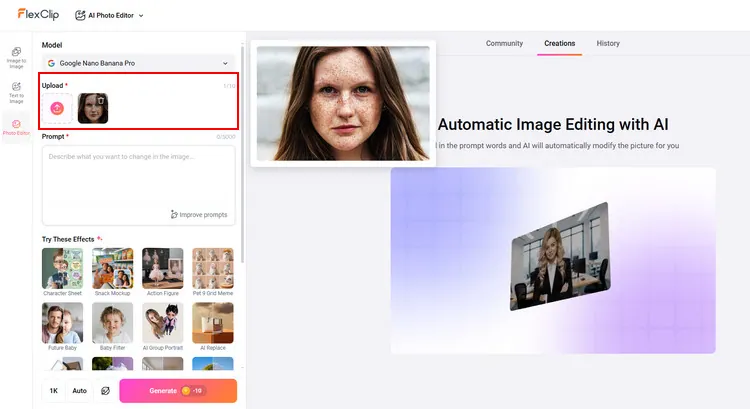Choose the AI Replace effect
Image resolution: width=750 pixels, height=409 pixels.
click(x=213, y=326)
